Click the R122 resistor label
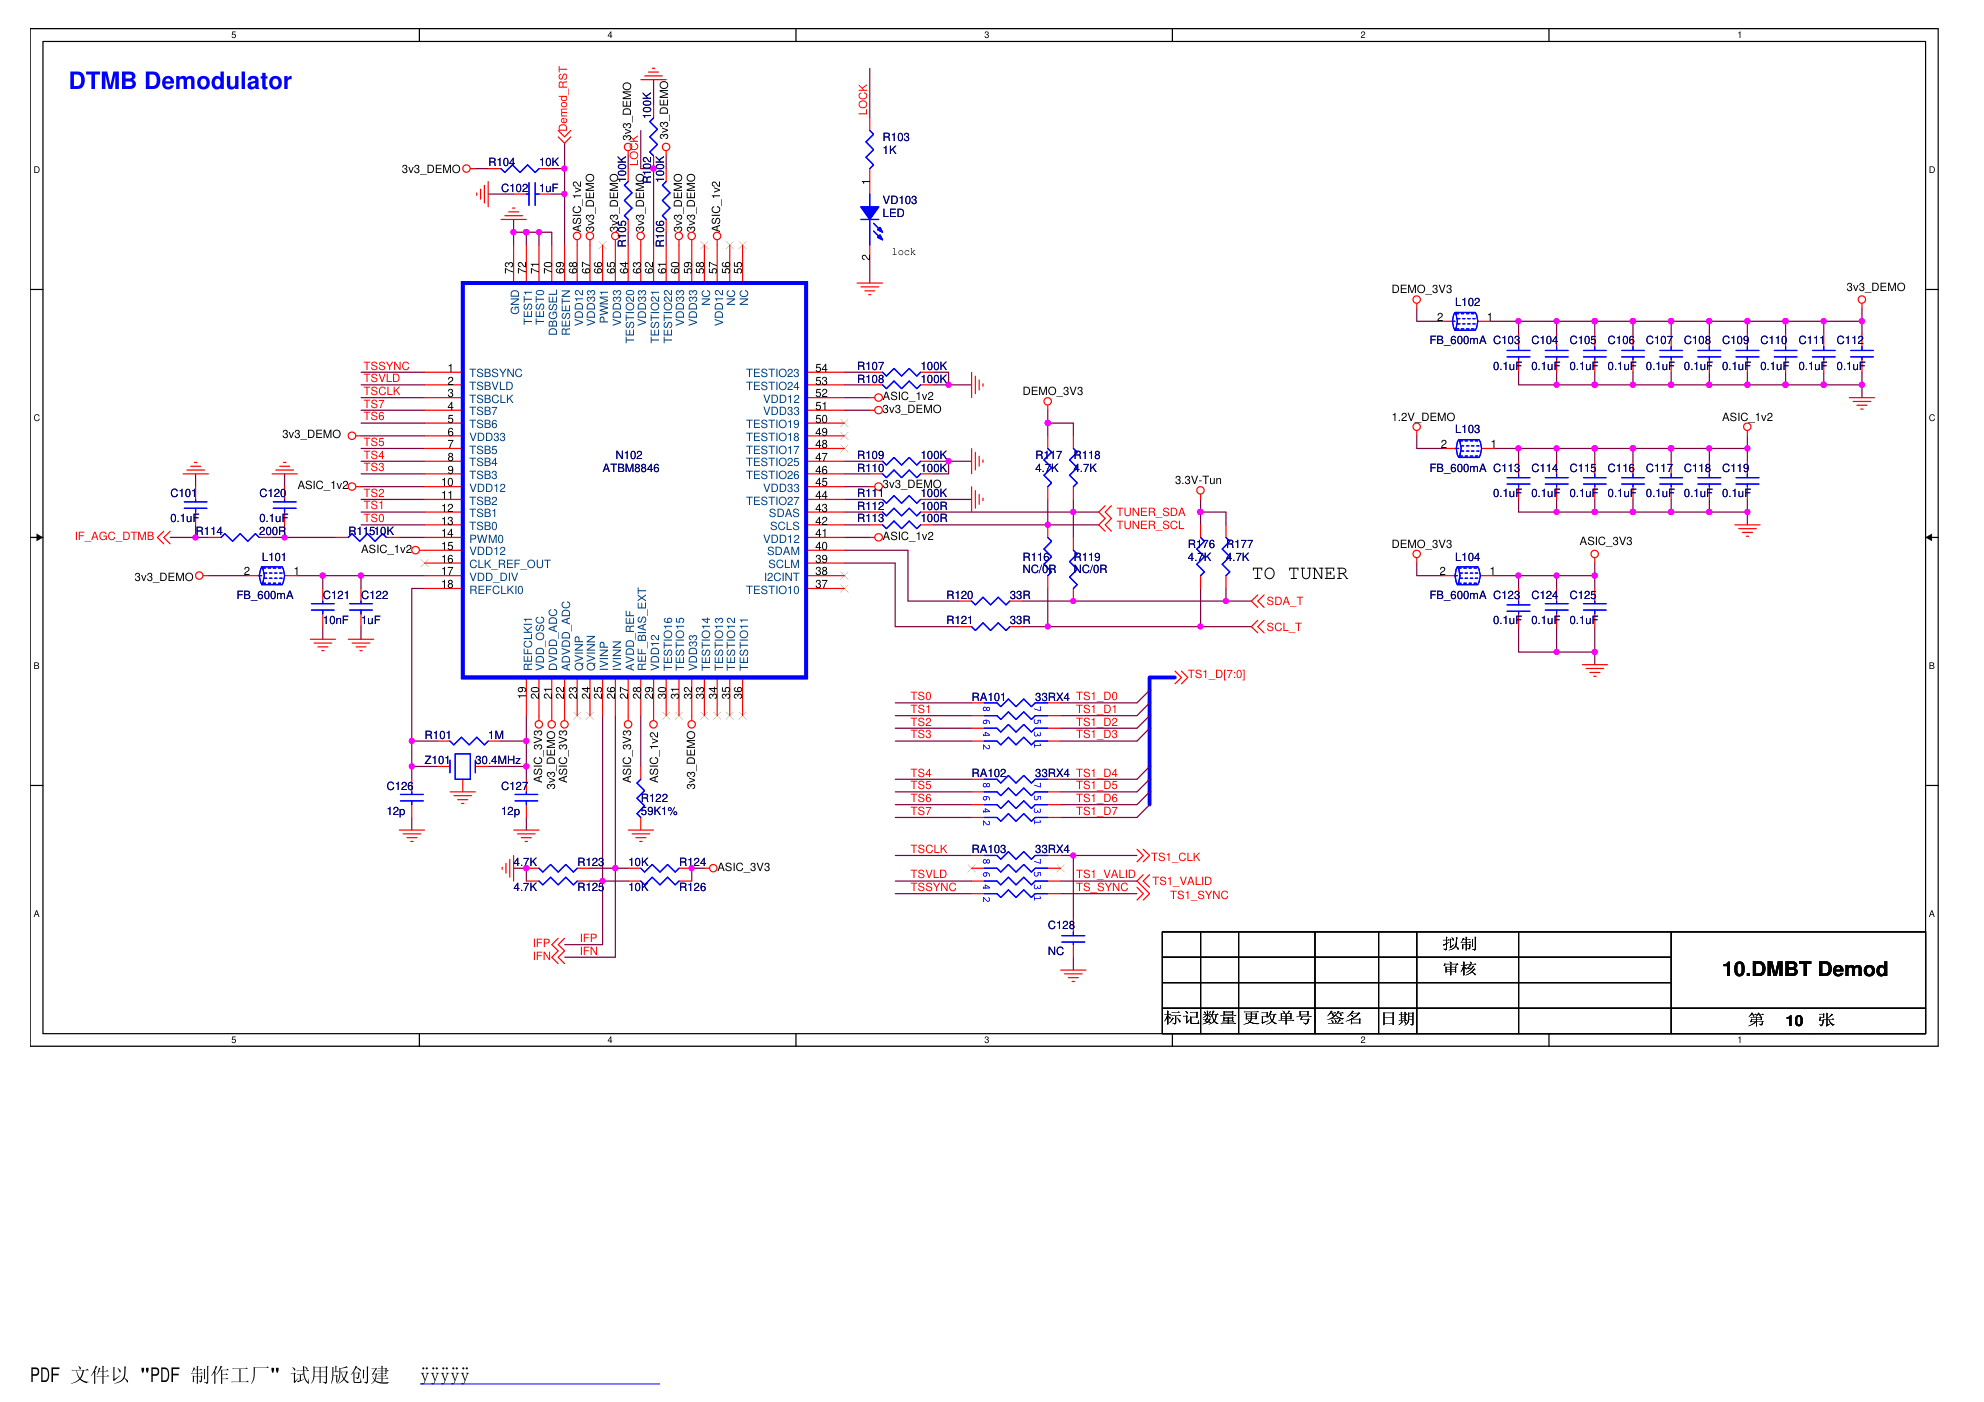 655,798
